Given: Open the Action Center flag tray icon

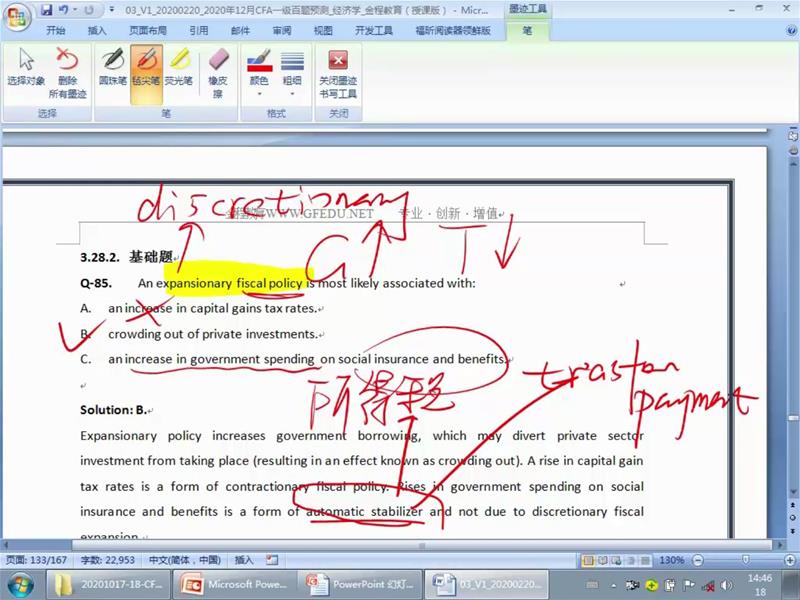Looking at the screenshot, I should (689, 585).
